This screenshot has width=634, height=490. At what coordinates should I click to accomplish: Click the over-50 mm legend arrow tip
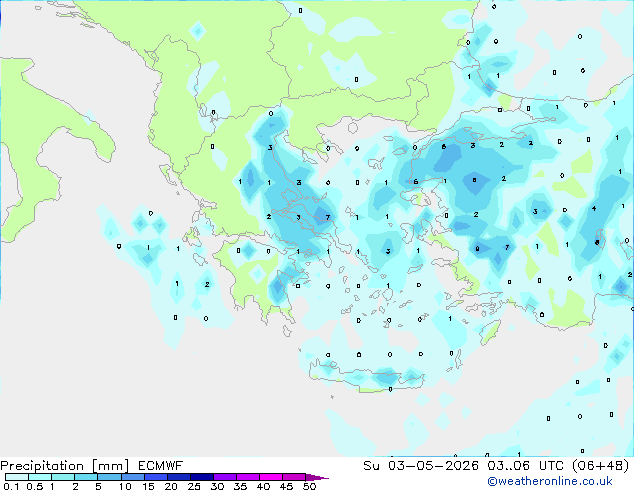click(x=317, y=477)
